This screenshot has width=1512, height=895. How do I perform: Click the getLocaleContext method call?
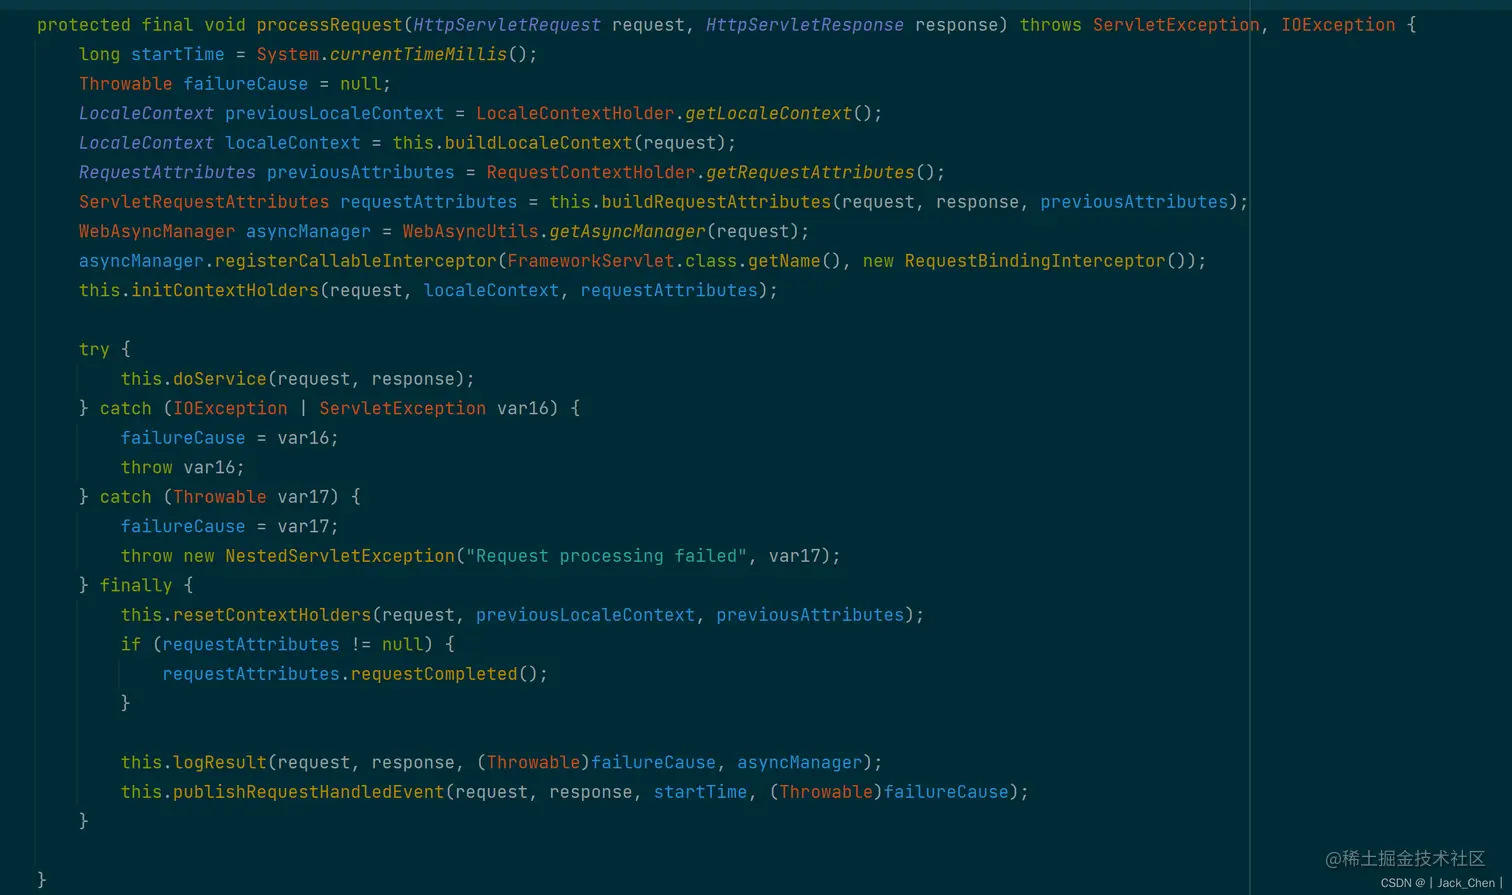[768, 113]
